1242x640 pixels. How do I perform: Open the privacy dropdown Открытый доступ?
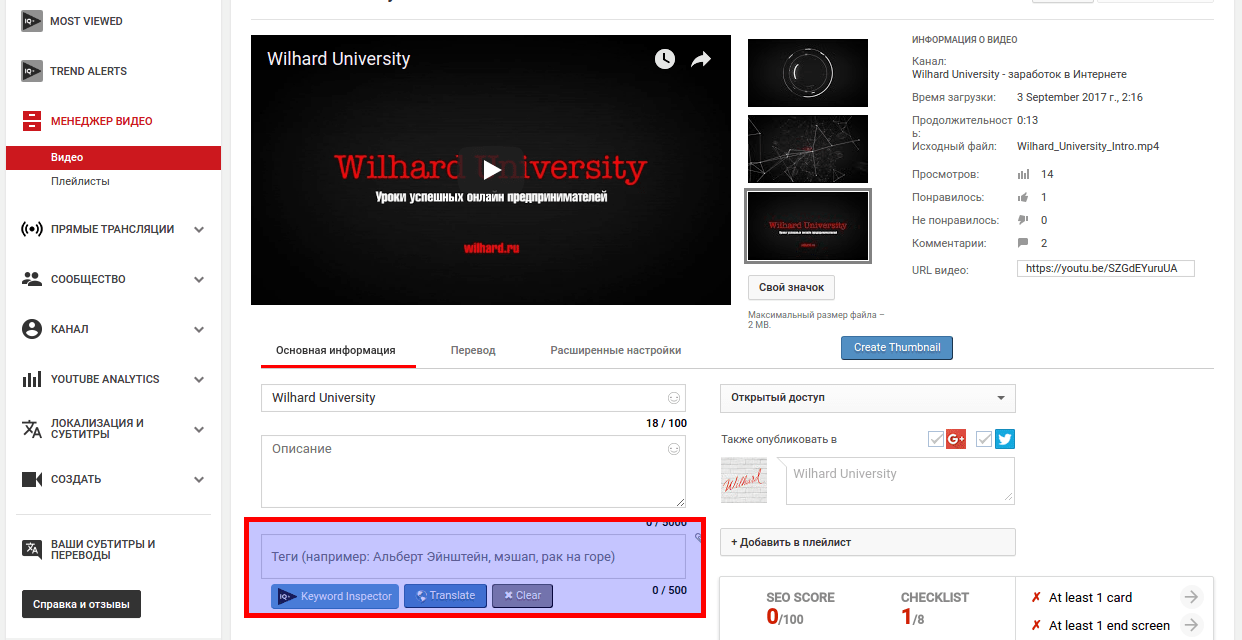[867, 398]
